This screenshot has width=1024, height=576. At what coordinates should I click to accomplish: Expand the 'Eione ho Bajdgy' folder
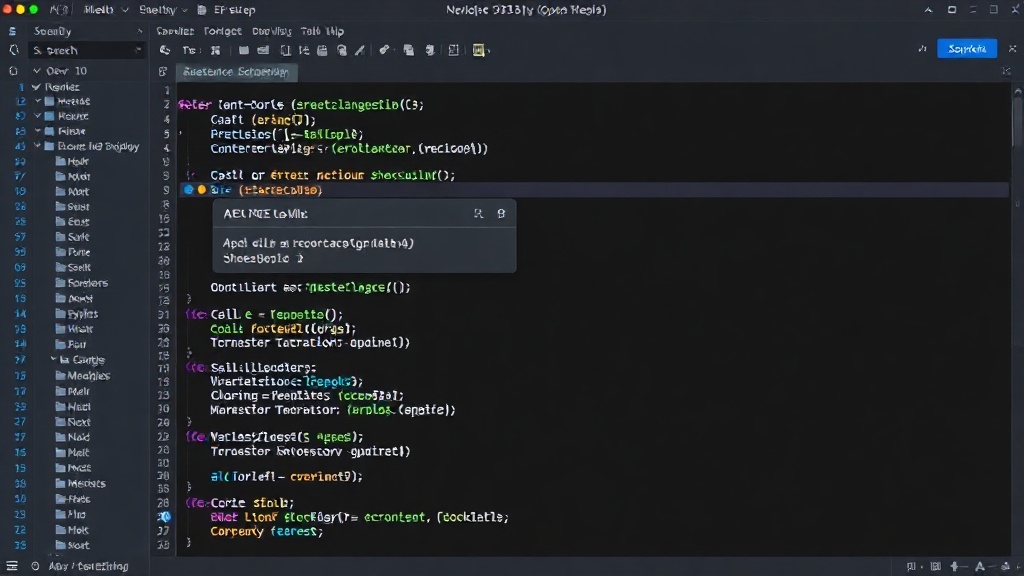tap(37, 146)
